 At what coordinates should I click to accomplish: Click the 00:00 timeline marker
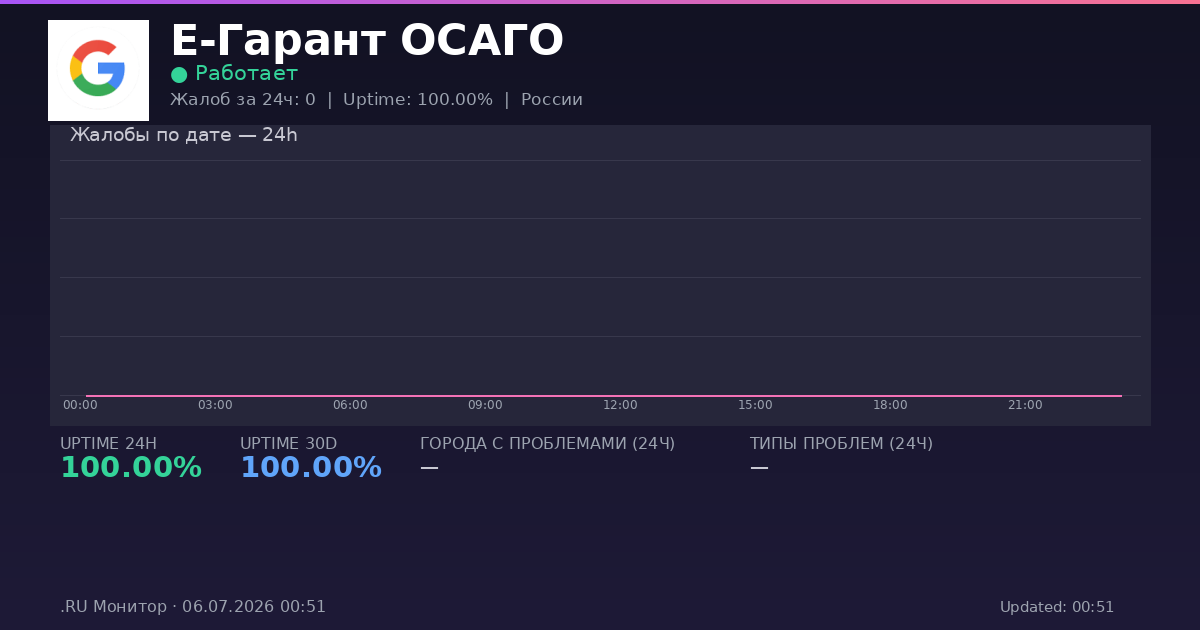click(80, 405)
